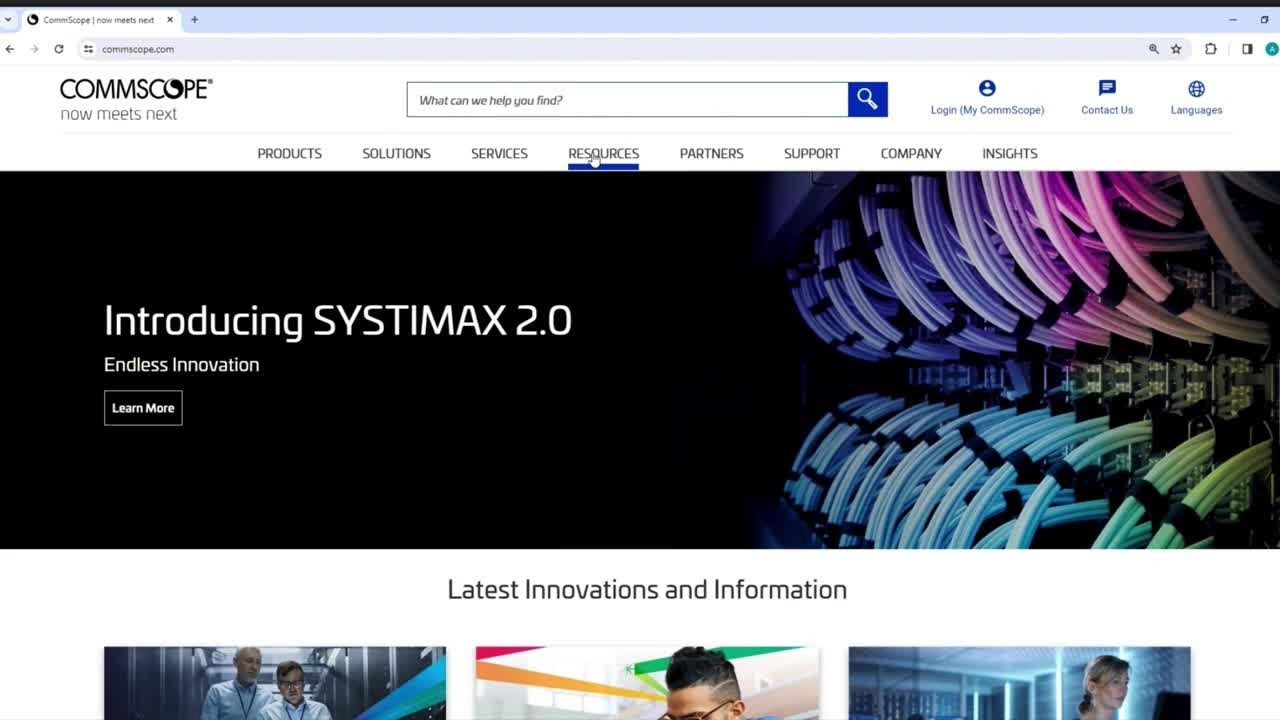
Task: Open a new tab with plus button
Action: coord(194,19)
